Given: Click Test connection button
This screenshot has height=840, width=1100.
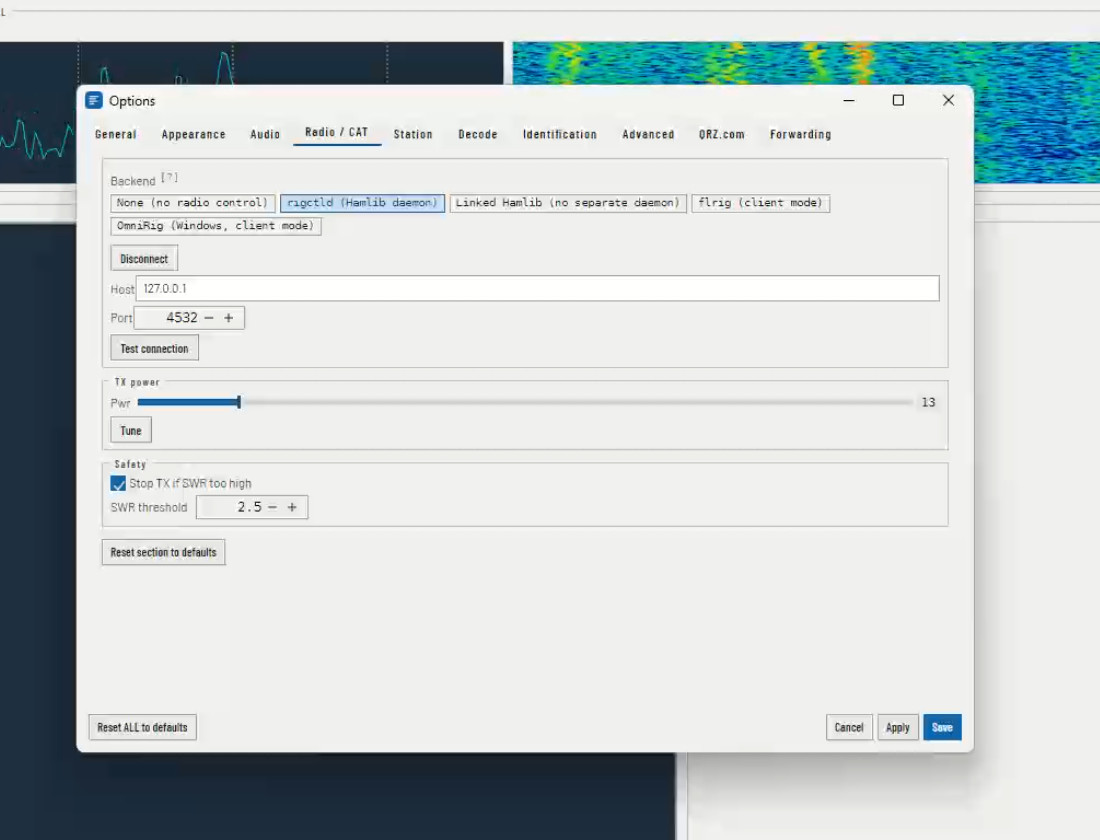Looking at the screenshot, I should [x=154, y=348].
